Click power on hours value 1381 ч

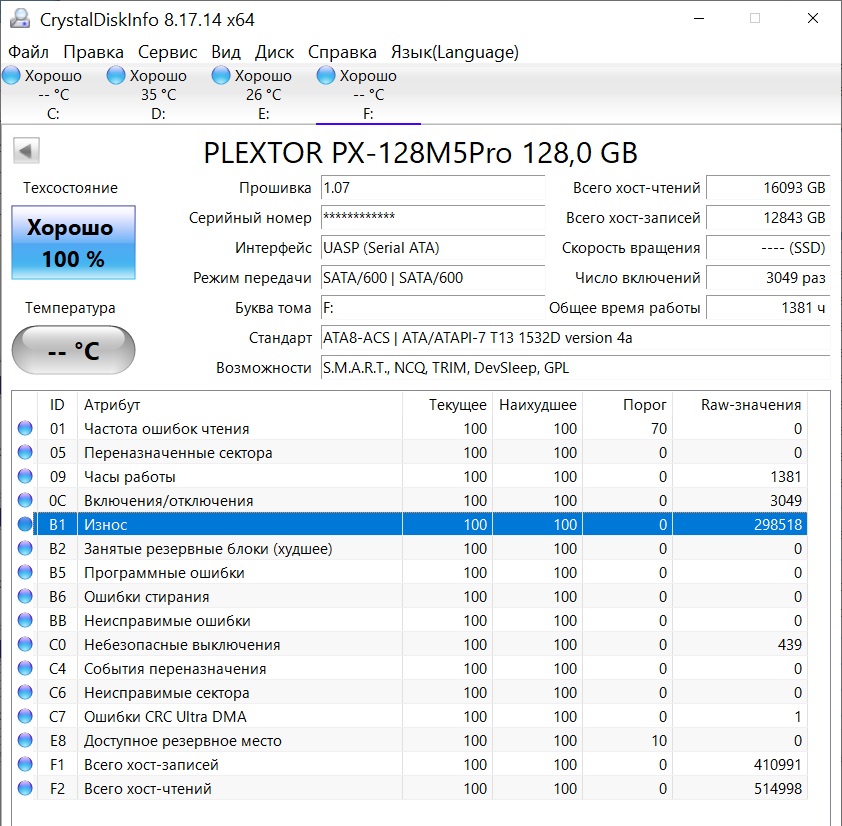pos(768,308)
